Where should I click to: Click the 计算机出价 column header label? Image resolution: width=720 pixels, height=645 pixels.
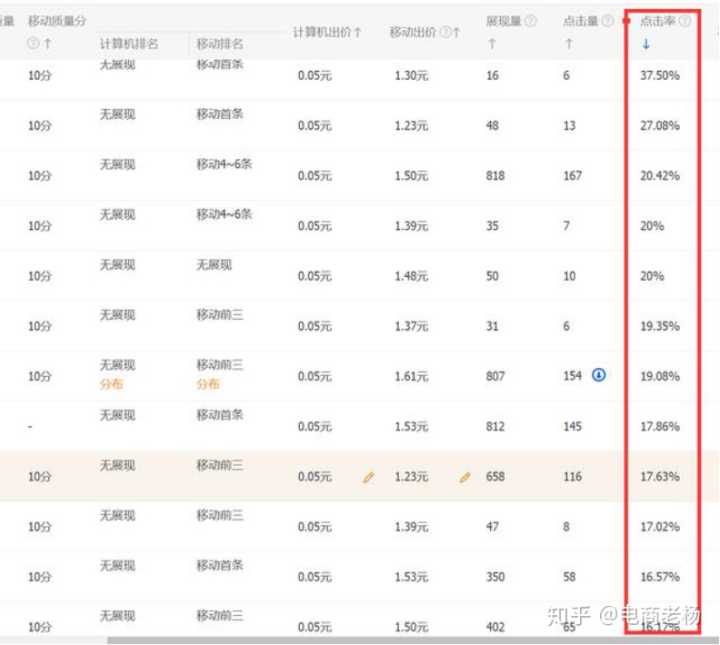(322, 32)
